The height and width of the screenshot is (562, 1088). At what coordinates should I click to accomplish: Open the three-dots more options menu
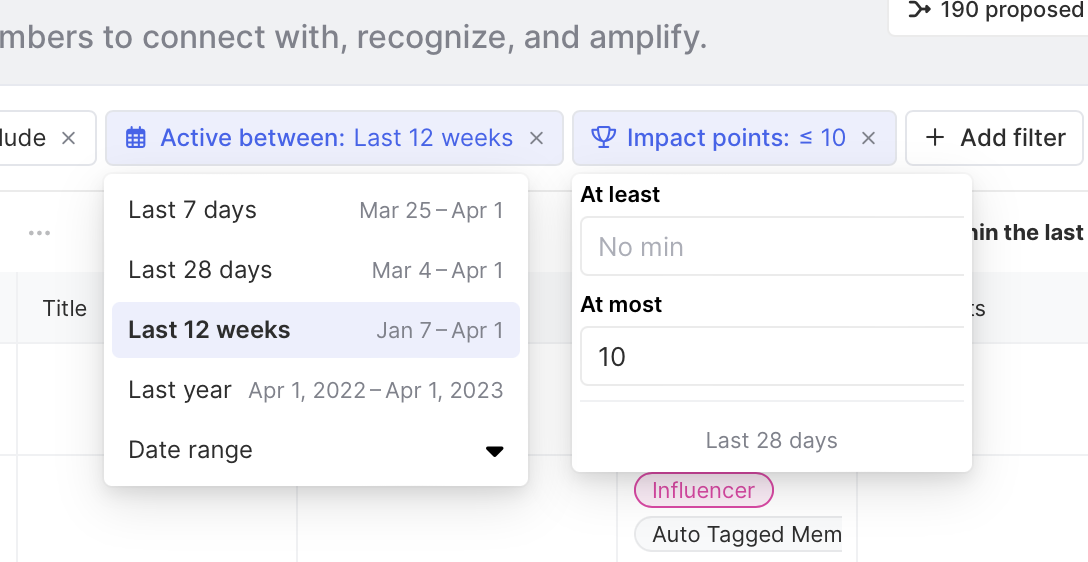[x=39, y=233]
